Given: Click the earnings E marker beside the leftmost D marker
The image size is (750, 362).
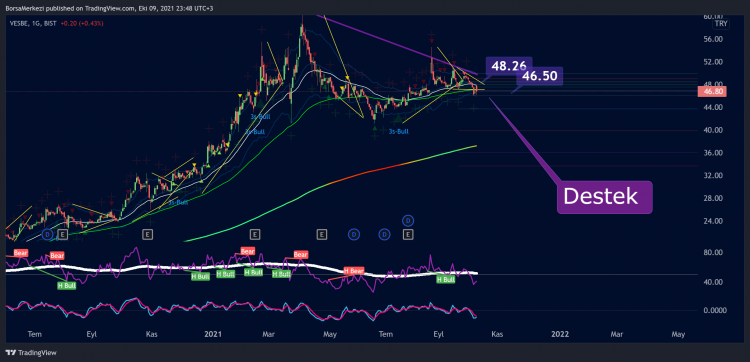Looking at the screenshot, I should coord(63,234).
